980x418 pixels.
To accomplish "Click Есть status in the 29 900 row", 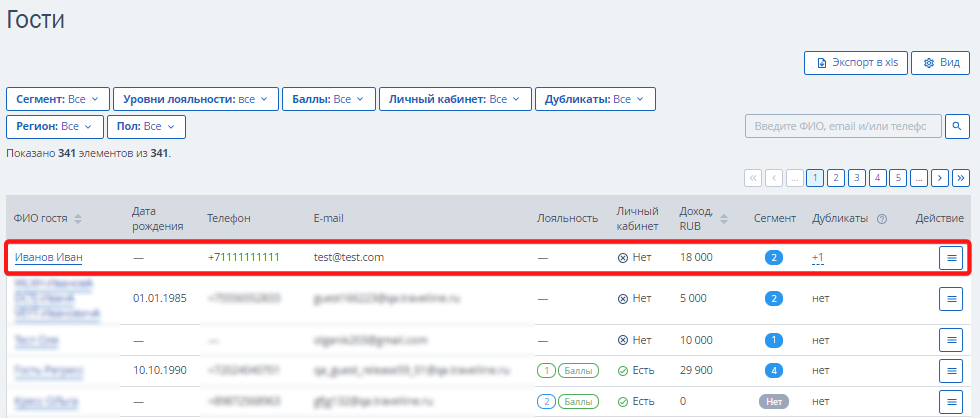I will coord(636,371).
